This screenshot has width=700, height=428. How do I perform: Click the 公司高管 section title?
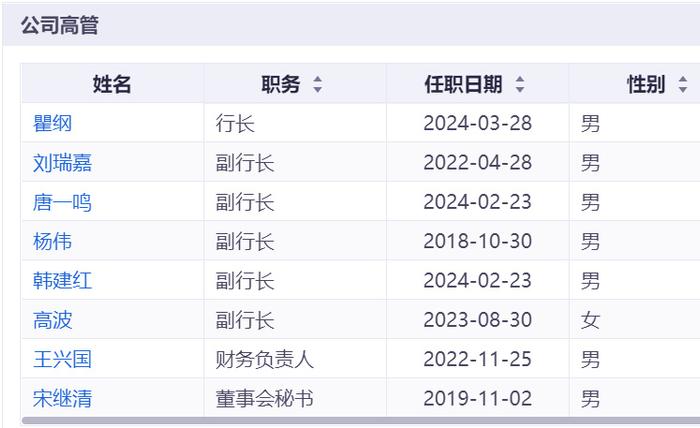tap(60, 26)
